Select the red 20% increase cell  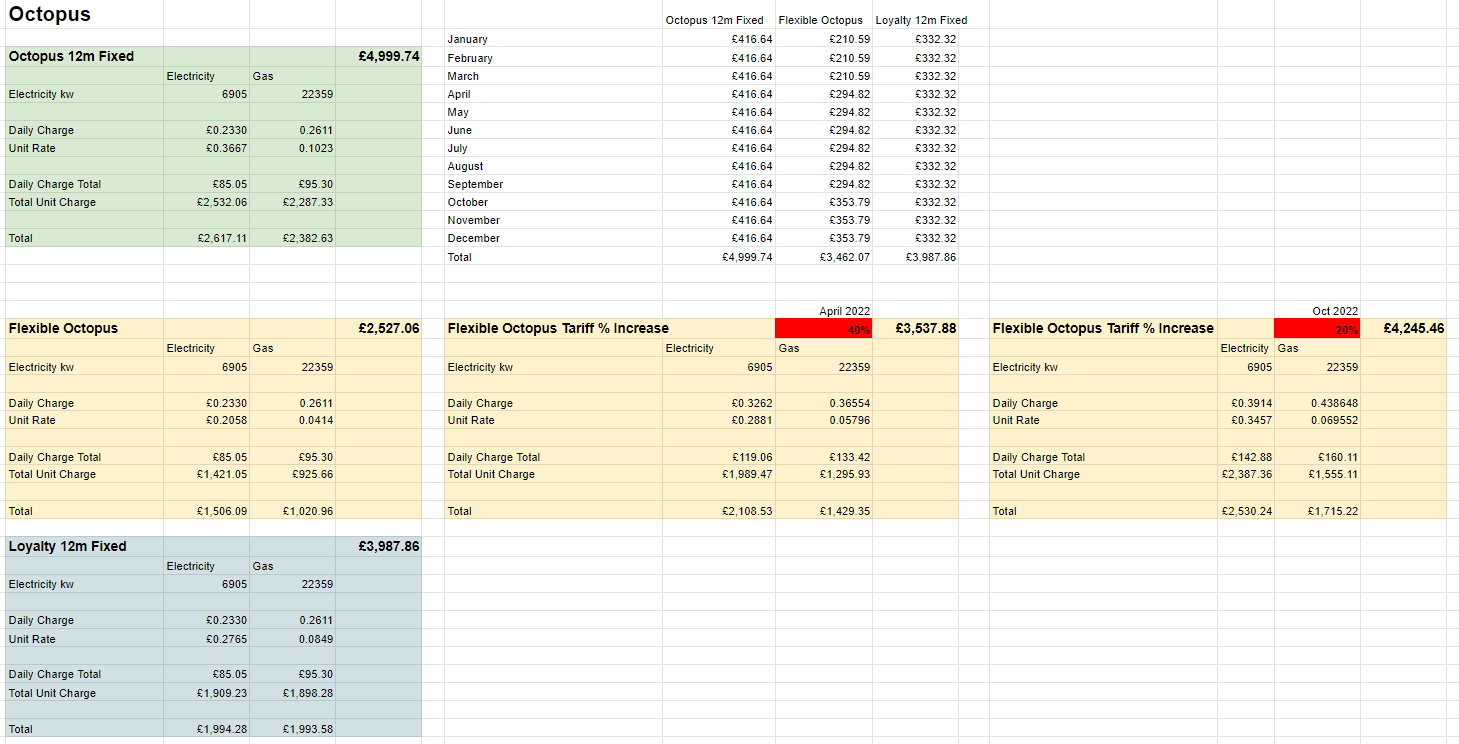point(1316,329)
